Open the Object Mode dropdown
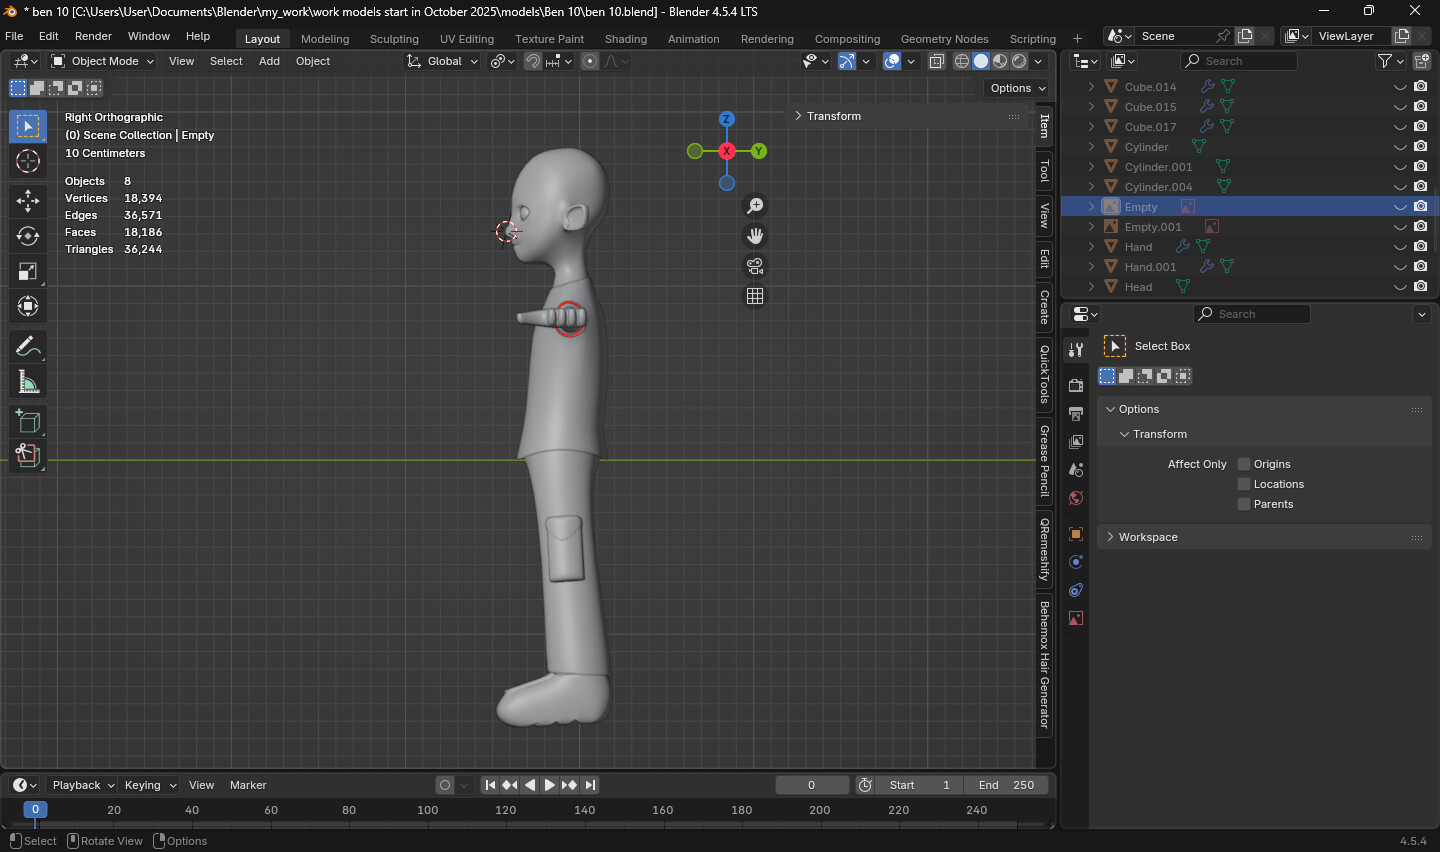This screenshot has height=852, width=1440. click(x=103, y=61)
